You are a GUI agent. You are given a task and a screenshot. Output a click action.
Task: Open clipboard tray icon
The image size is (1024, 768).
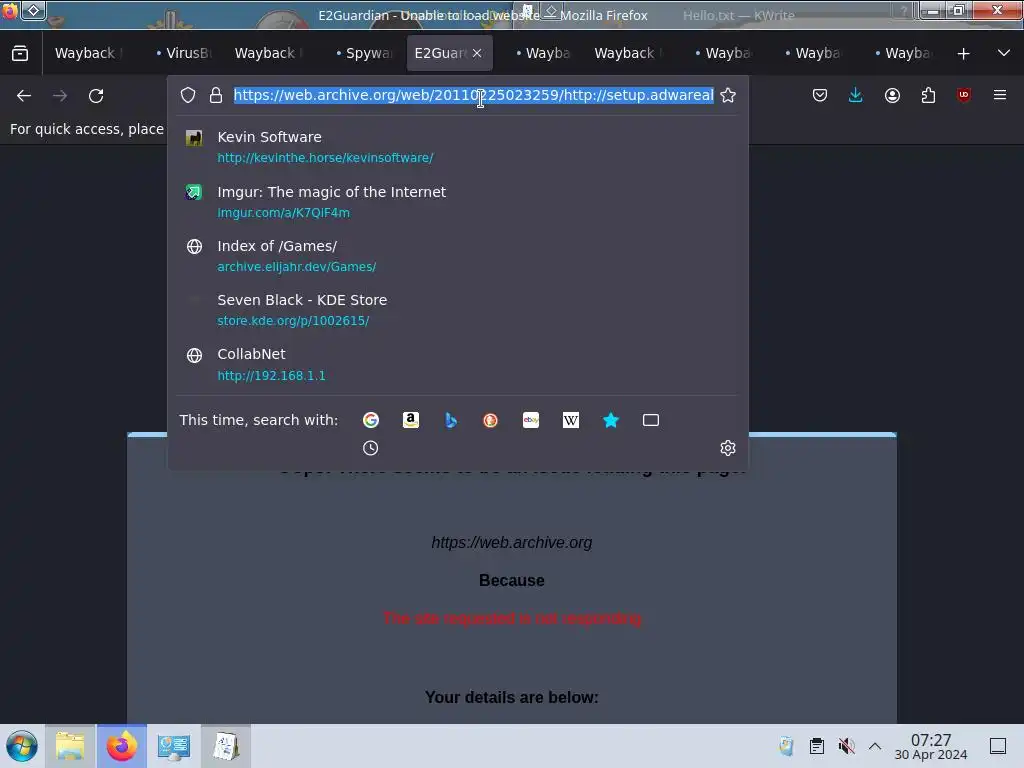[816, 746]
